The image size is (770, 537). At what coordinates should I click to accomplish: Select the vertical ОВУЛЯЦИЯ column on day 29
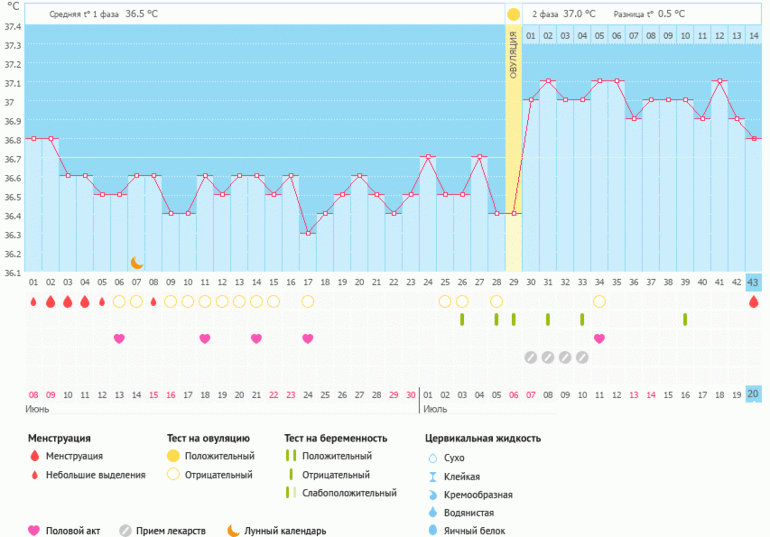(513, 150)
